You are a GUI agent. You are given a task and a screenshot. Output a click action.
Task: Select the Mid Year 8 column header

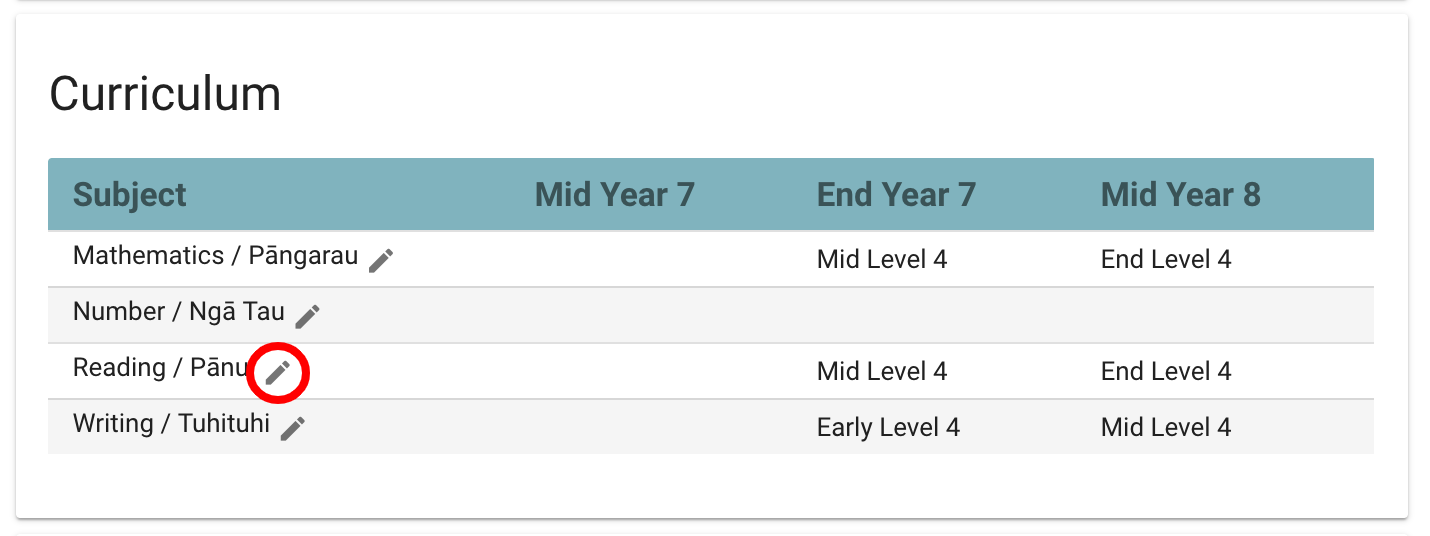1180,194
